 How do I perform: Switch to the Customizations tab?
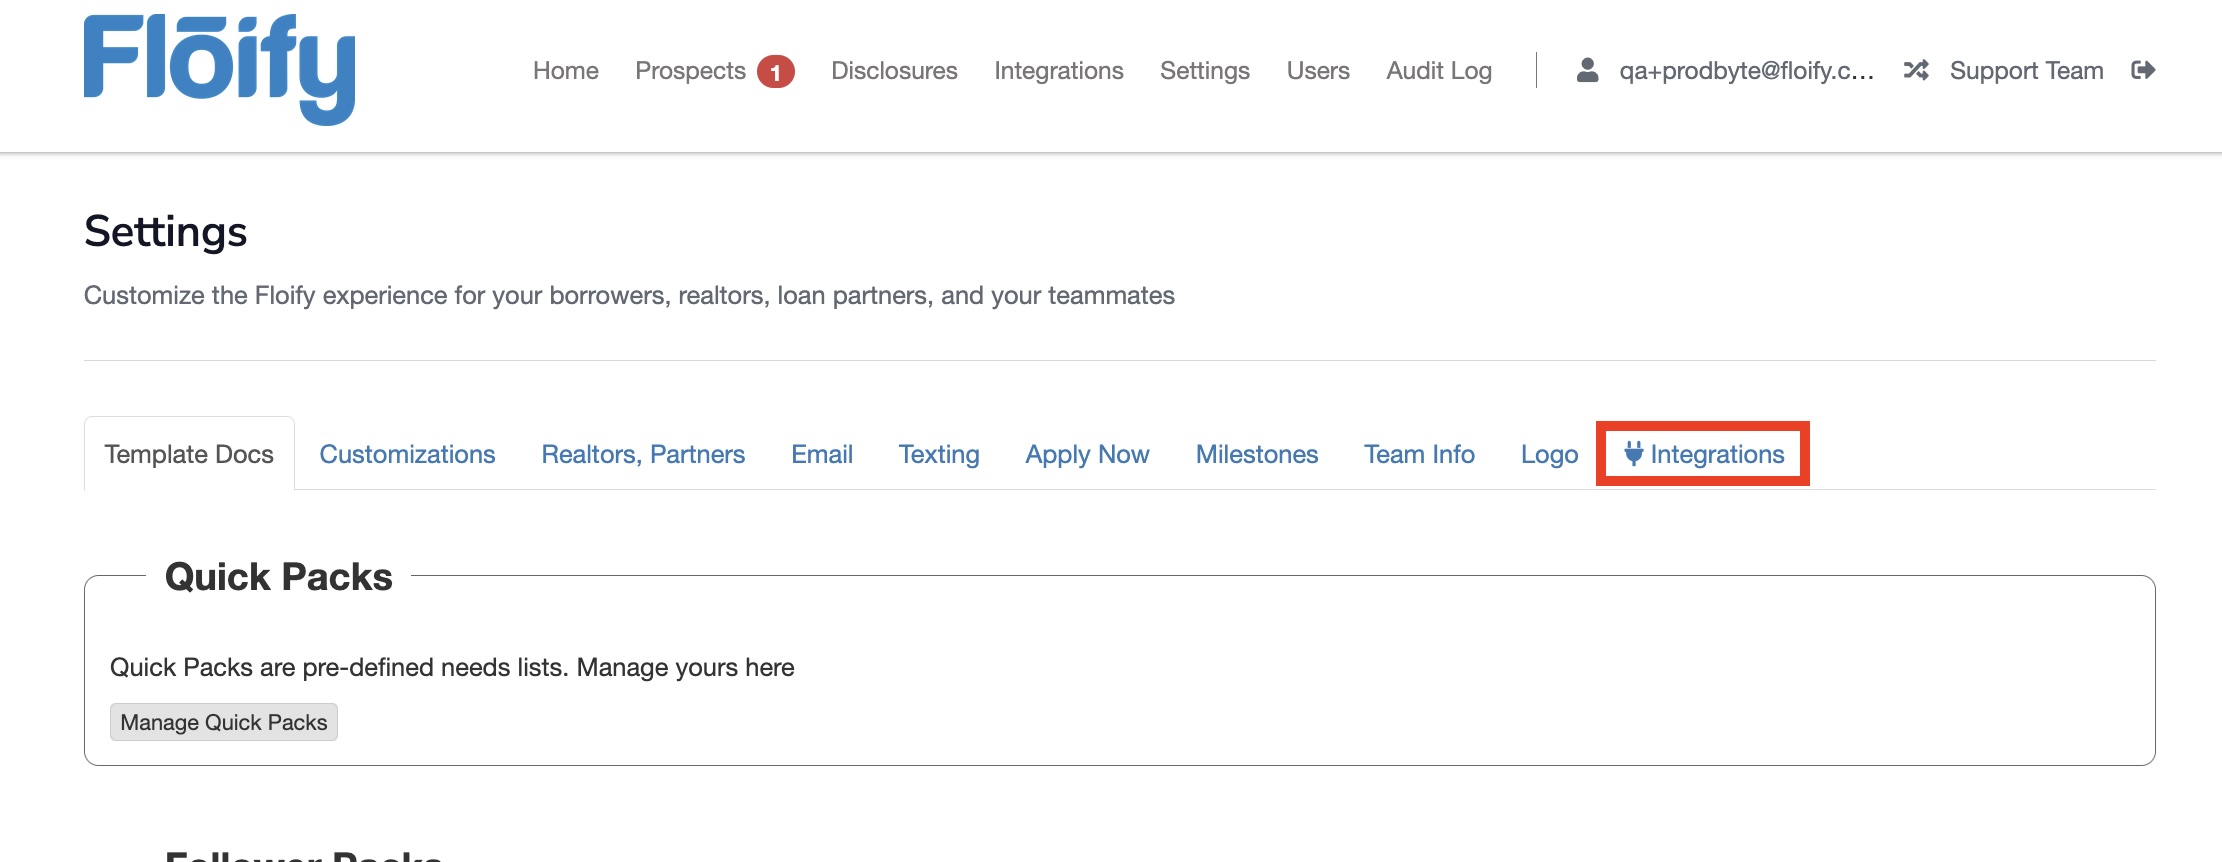(407, 454)
